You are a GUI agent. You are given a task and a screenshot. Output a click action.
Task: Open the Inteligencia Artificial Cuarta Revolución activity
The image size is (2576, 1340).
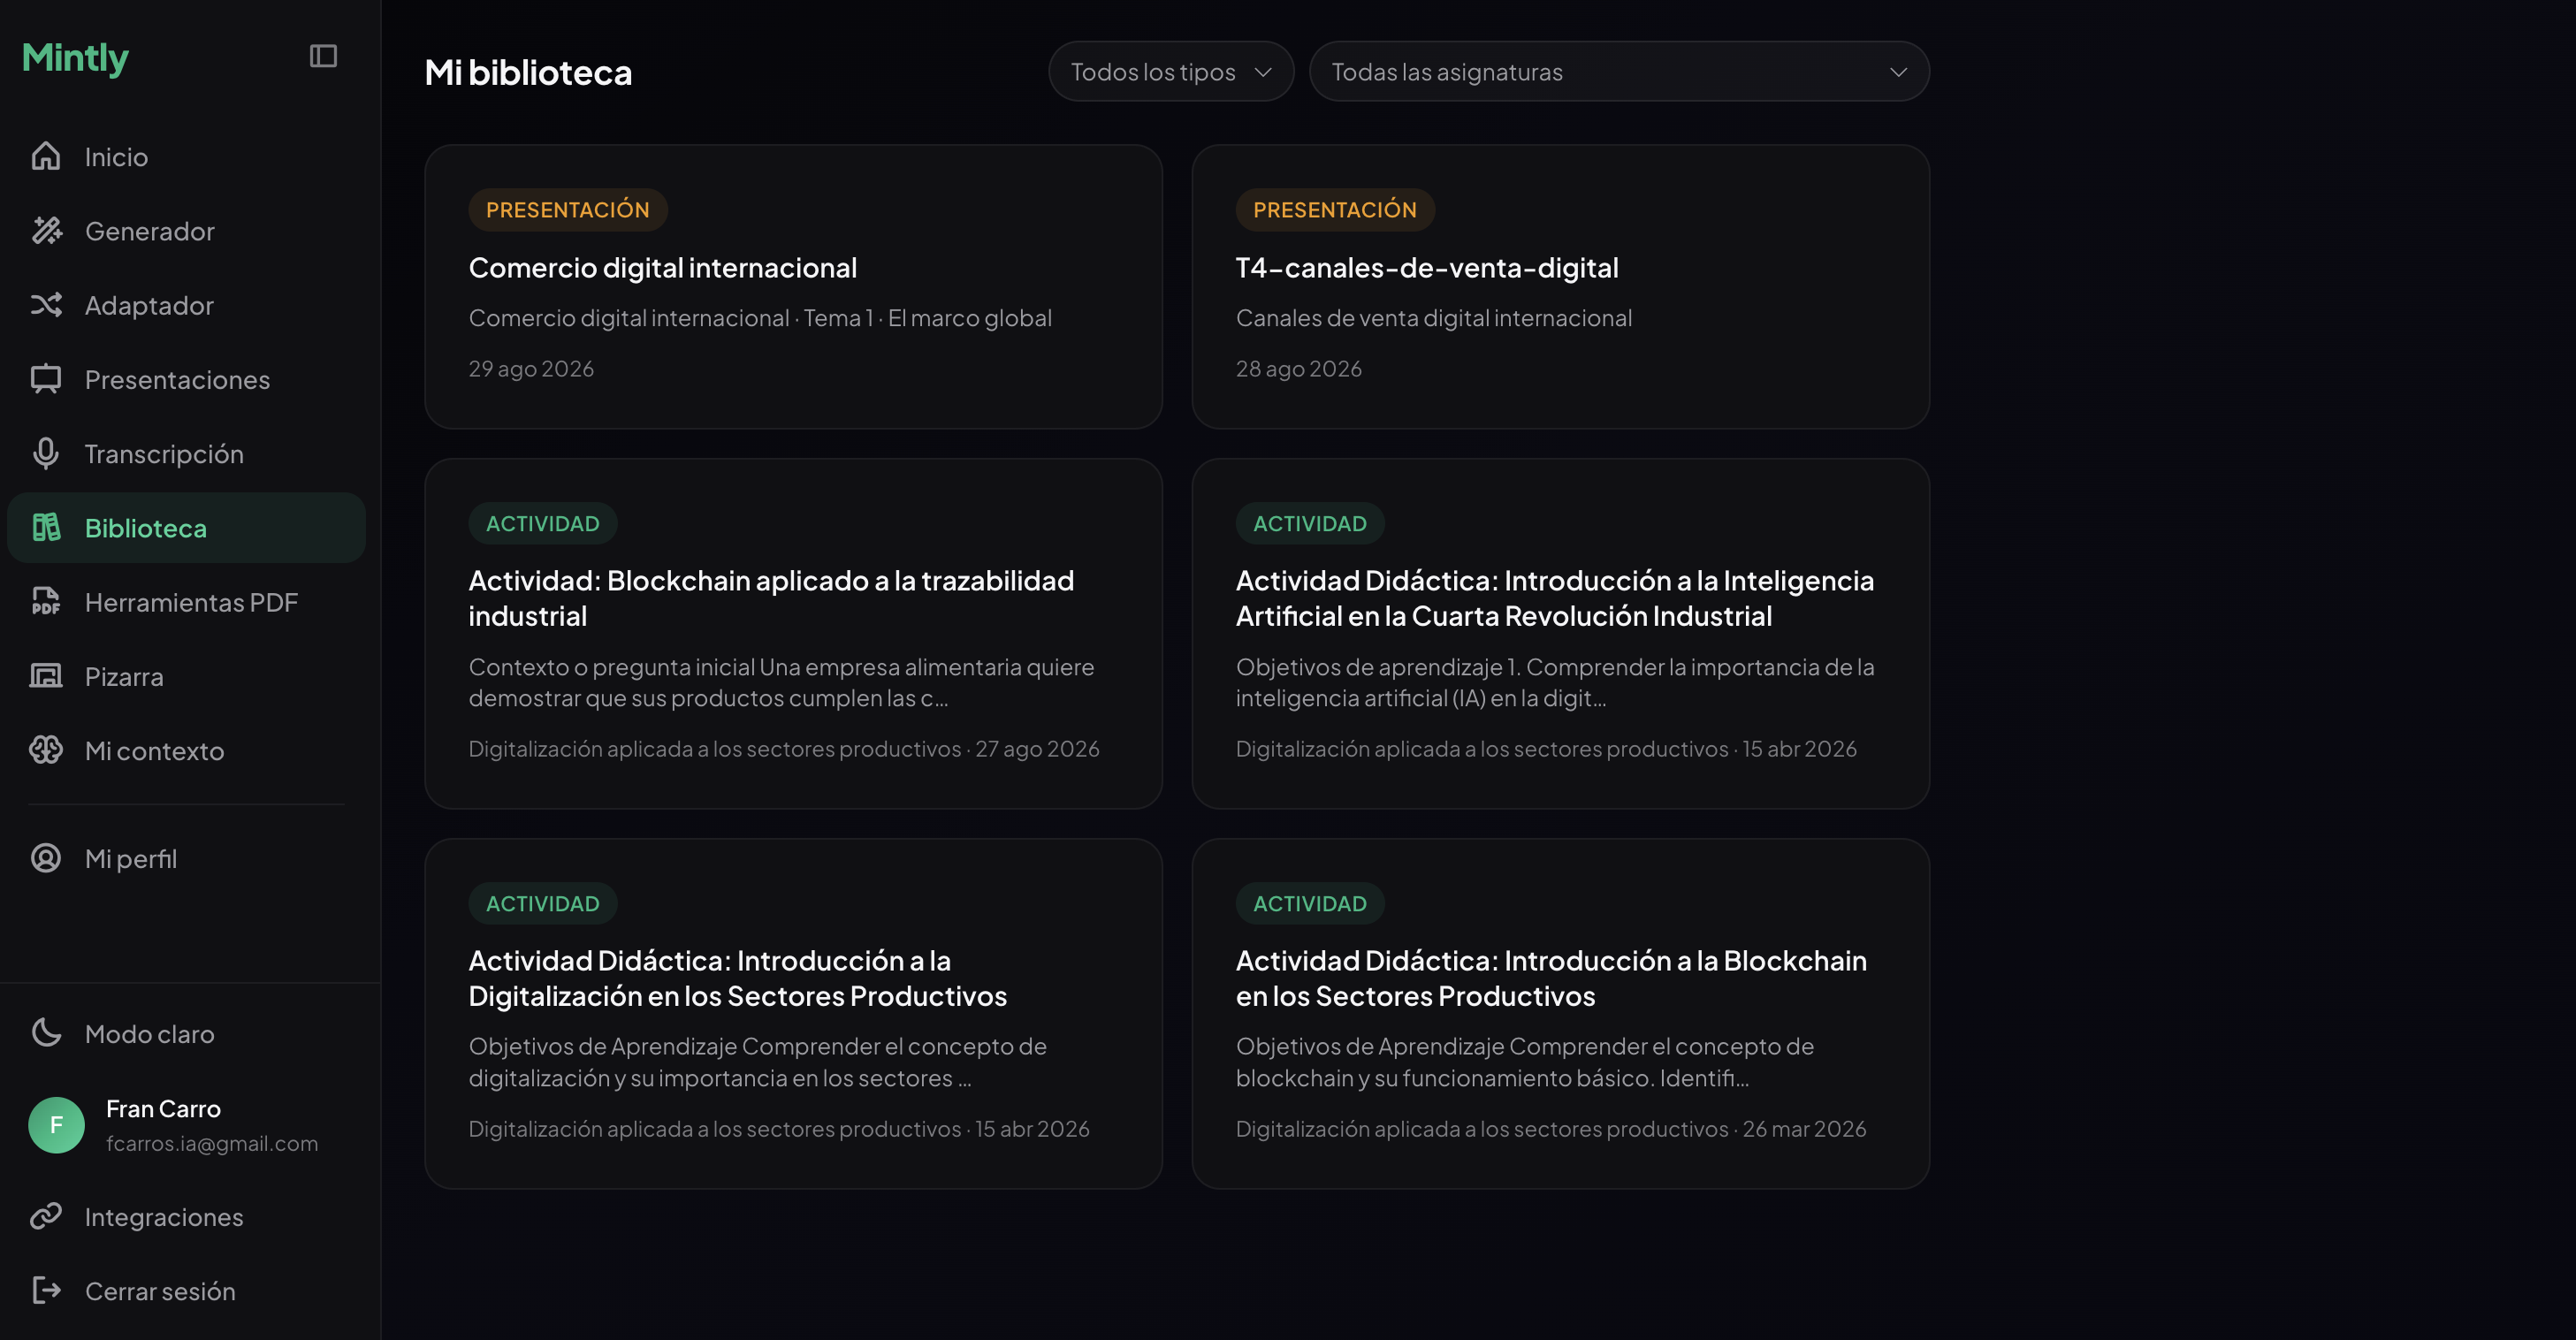pos(1555,598)
